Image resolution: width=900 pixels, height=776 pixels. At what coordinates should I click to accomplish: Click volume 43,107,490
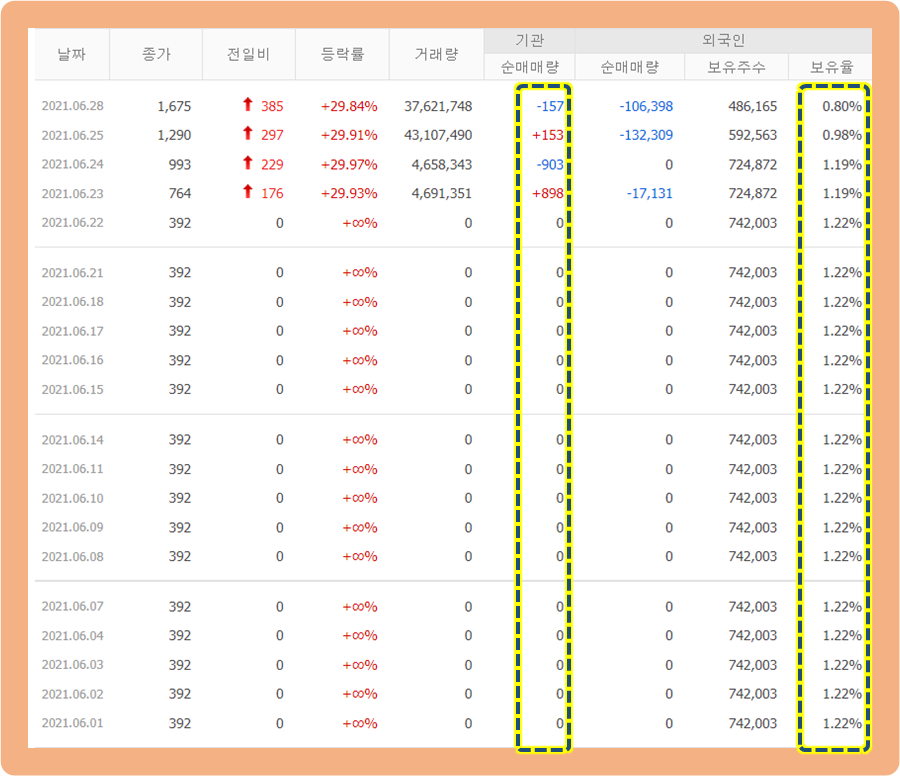[x=438, y=135]
